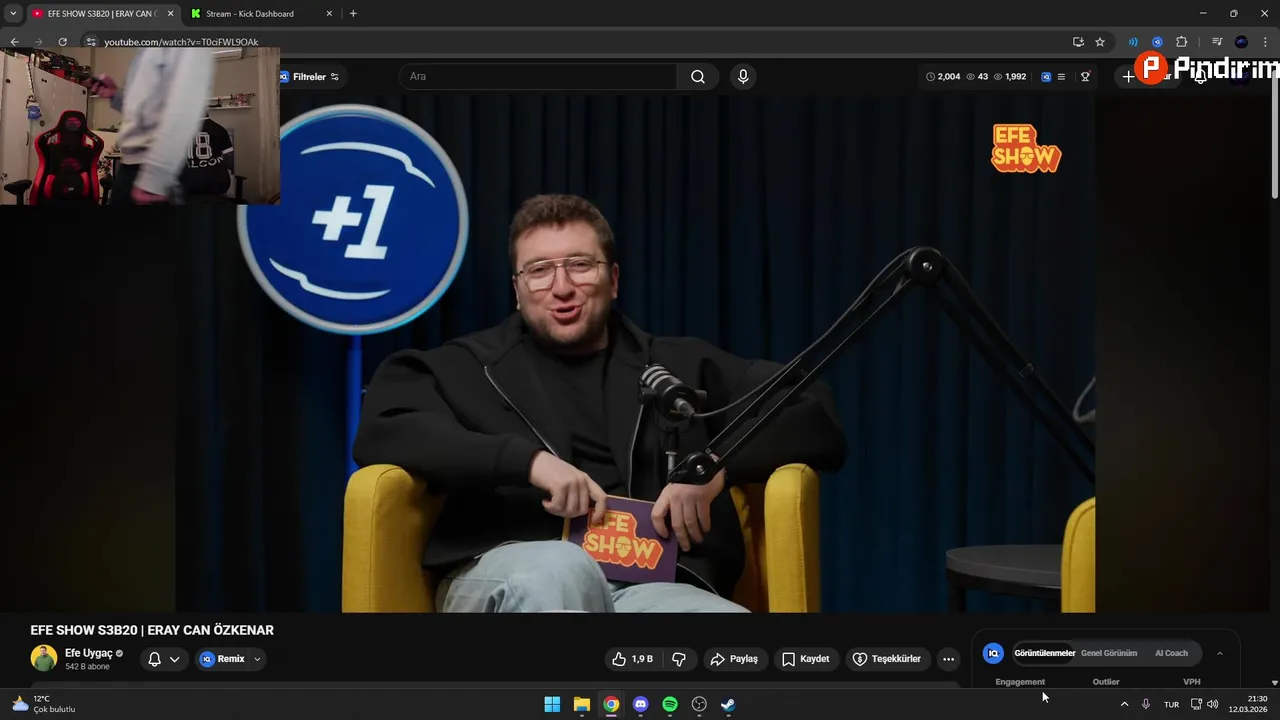Open Chrome media controls icon

coord(1217,42)
